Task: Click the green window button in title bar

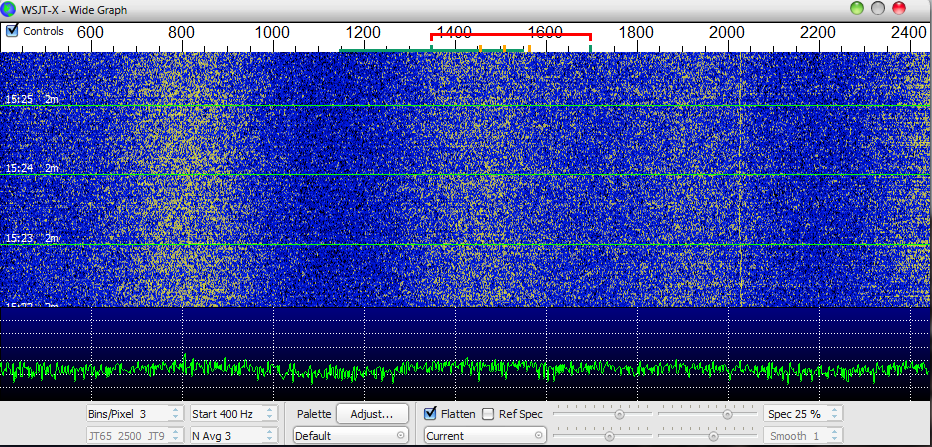Action: [858, 8]
